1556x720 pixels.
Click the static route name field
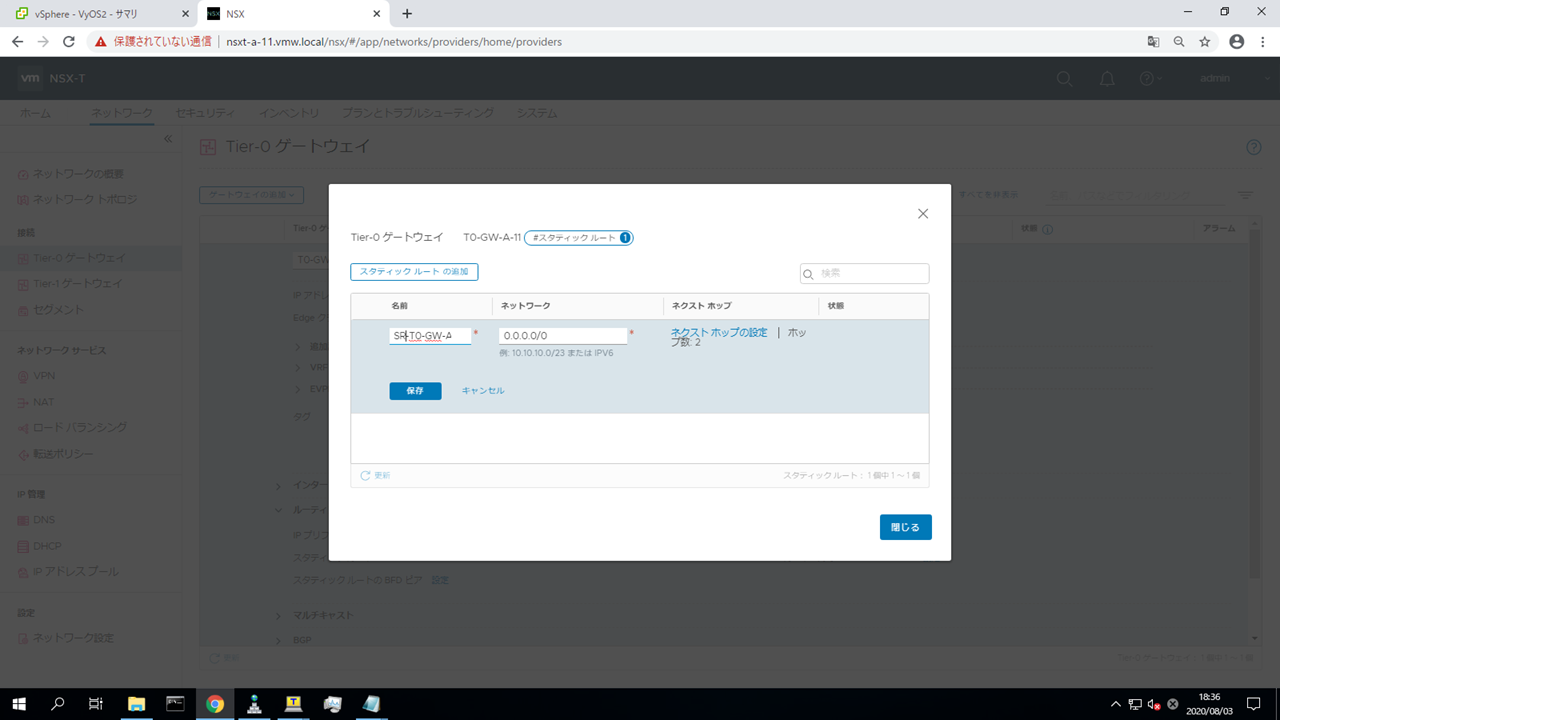tap(430, 336)
